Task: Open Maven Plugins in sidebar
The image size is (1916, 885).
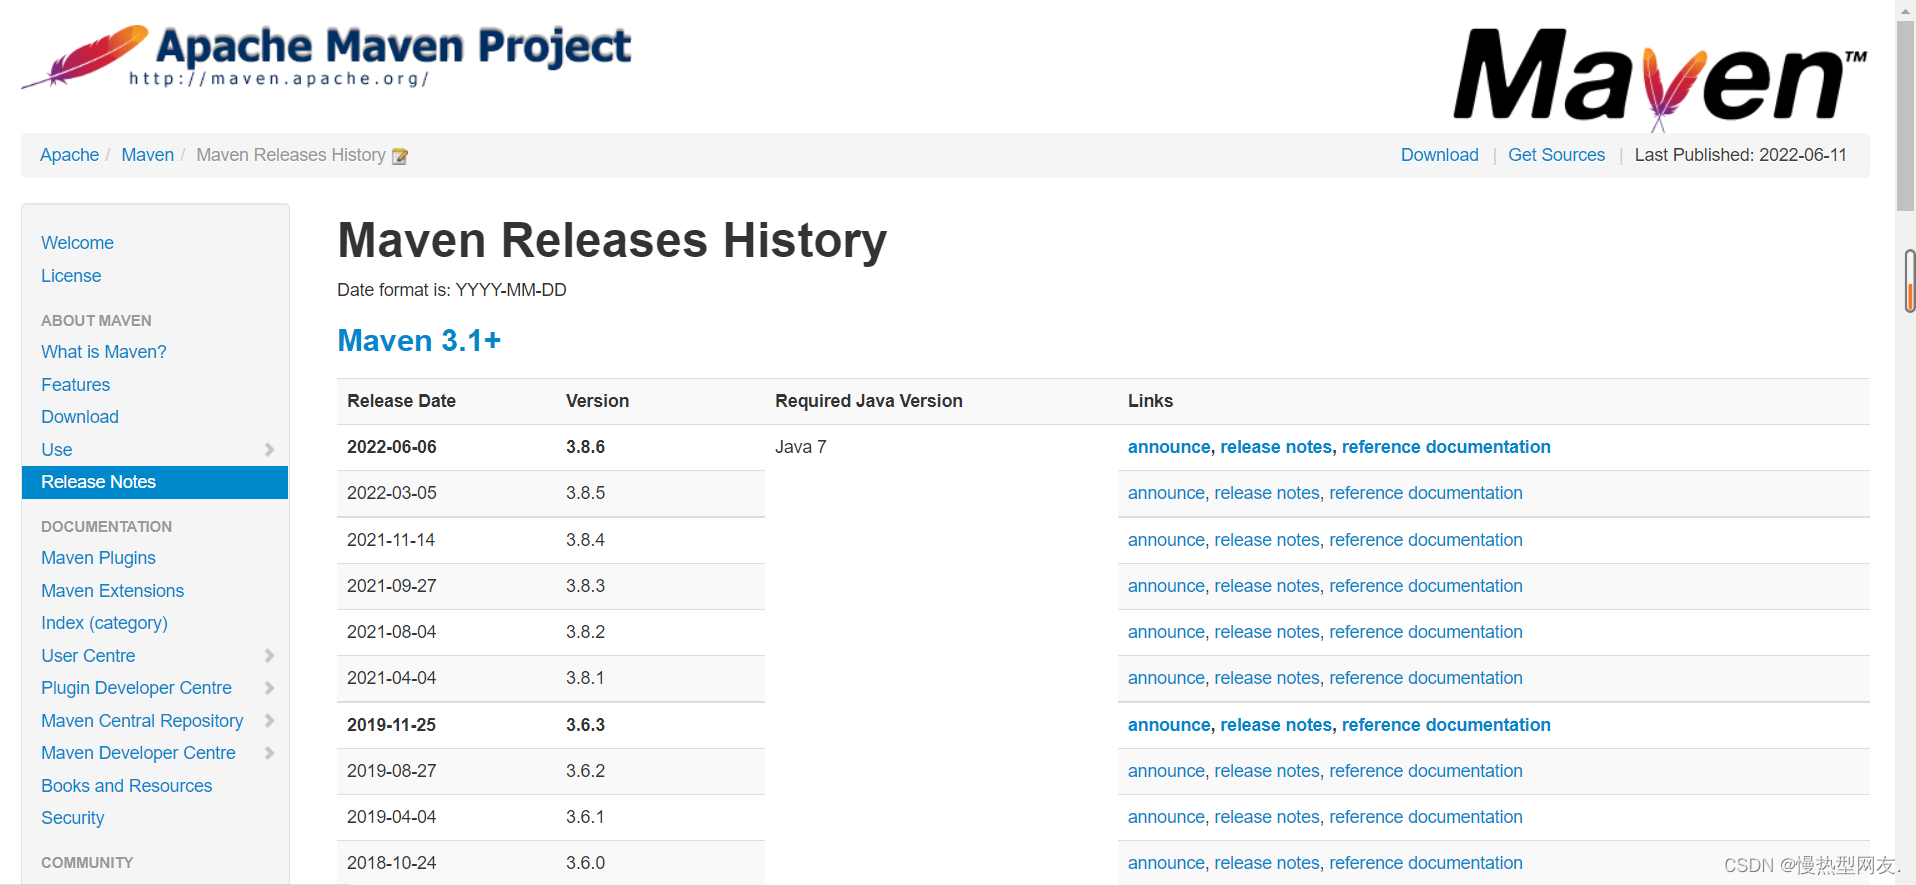Action: click(98, 558)
